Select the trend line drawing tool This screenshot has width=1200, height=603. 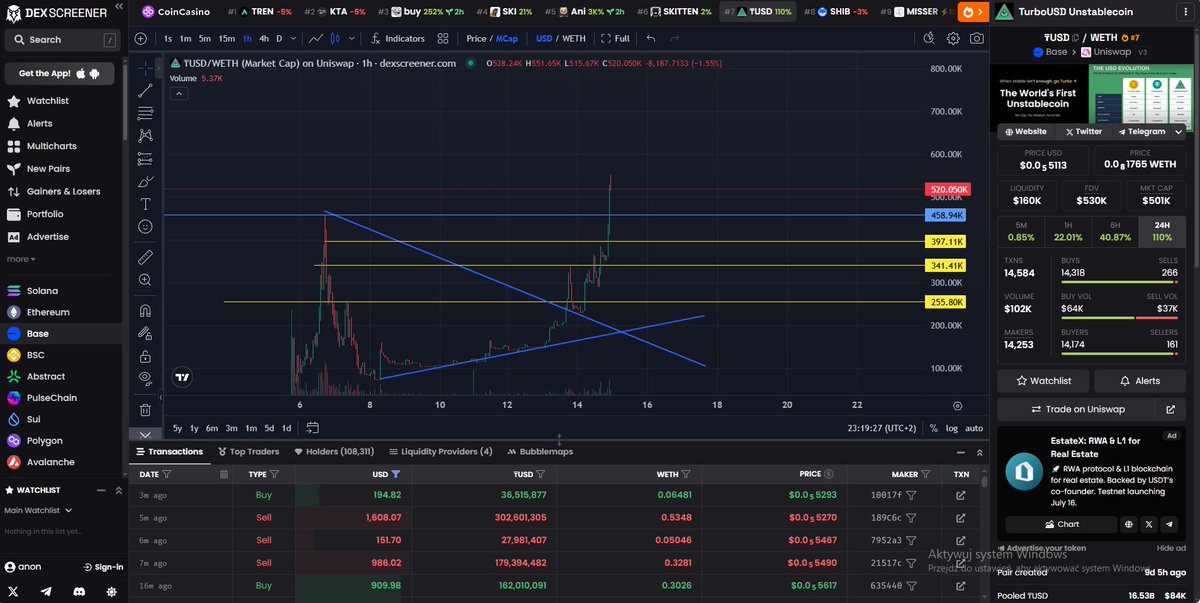click(x=146, y=91)
